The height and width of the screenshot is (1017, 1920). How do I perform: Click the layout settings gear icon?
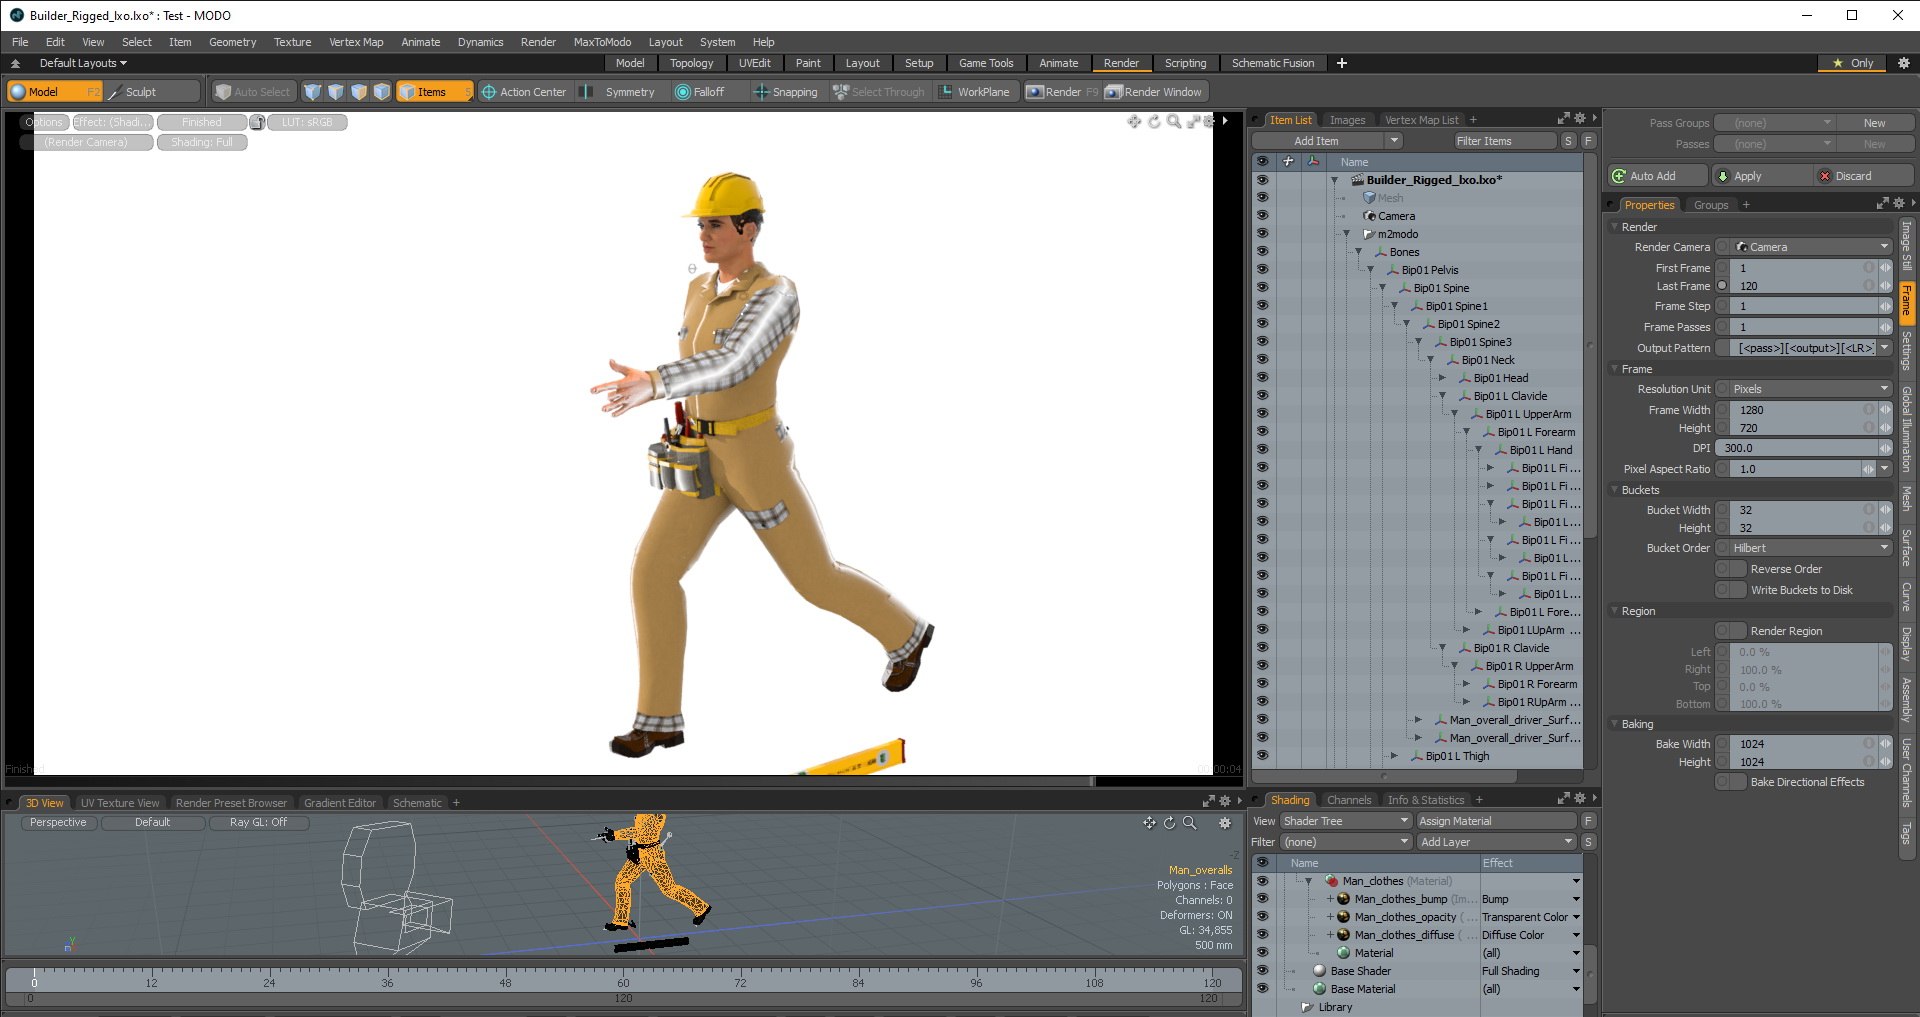click(x=1904, y=63)
